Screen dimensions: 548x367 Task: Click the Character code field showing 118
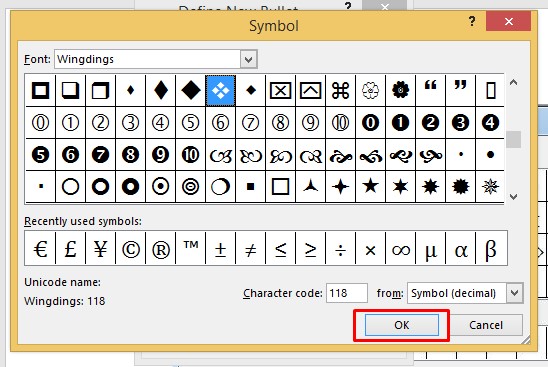click(347, 293)
